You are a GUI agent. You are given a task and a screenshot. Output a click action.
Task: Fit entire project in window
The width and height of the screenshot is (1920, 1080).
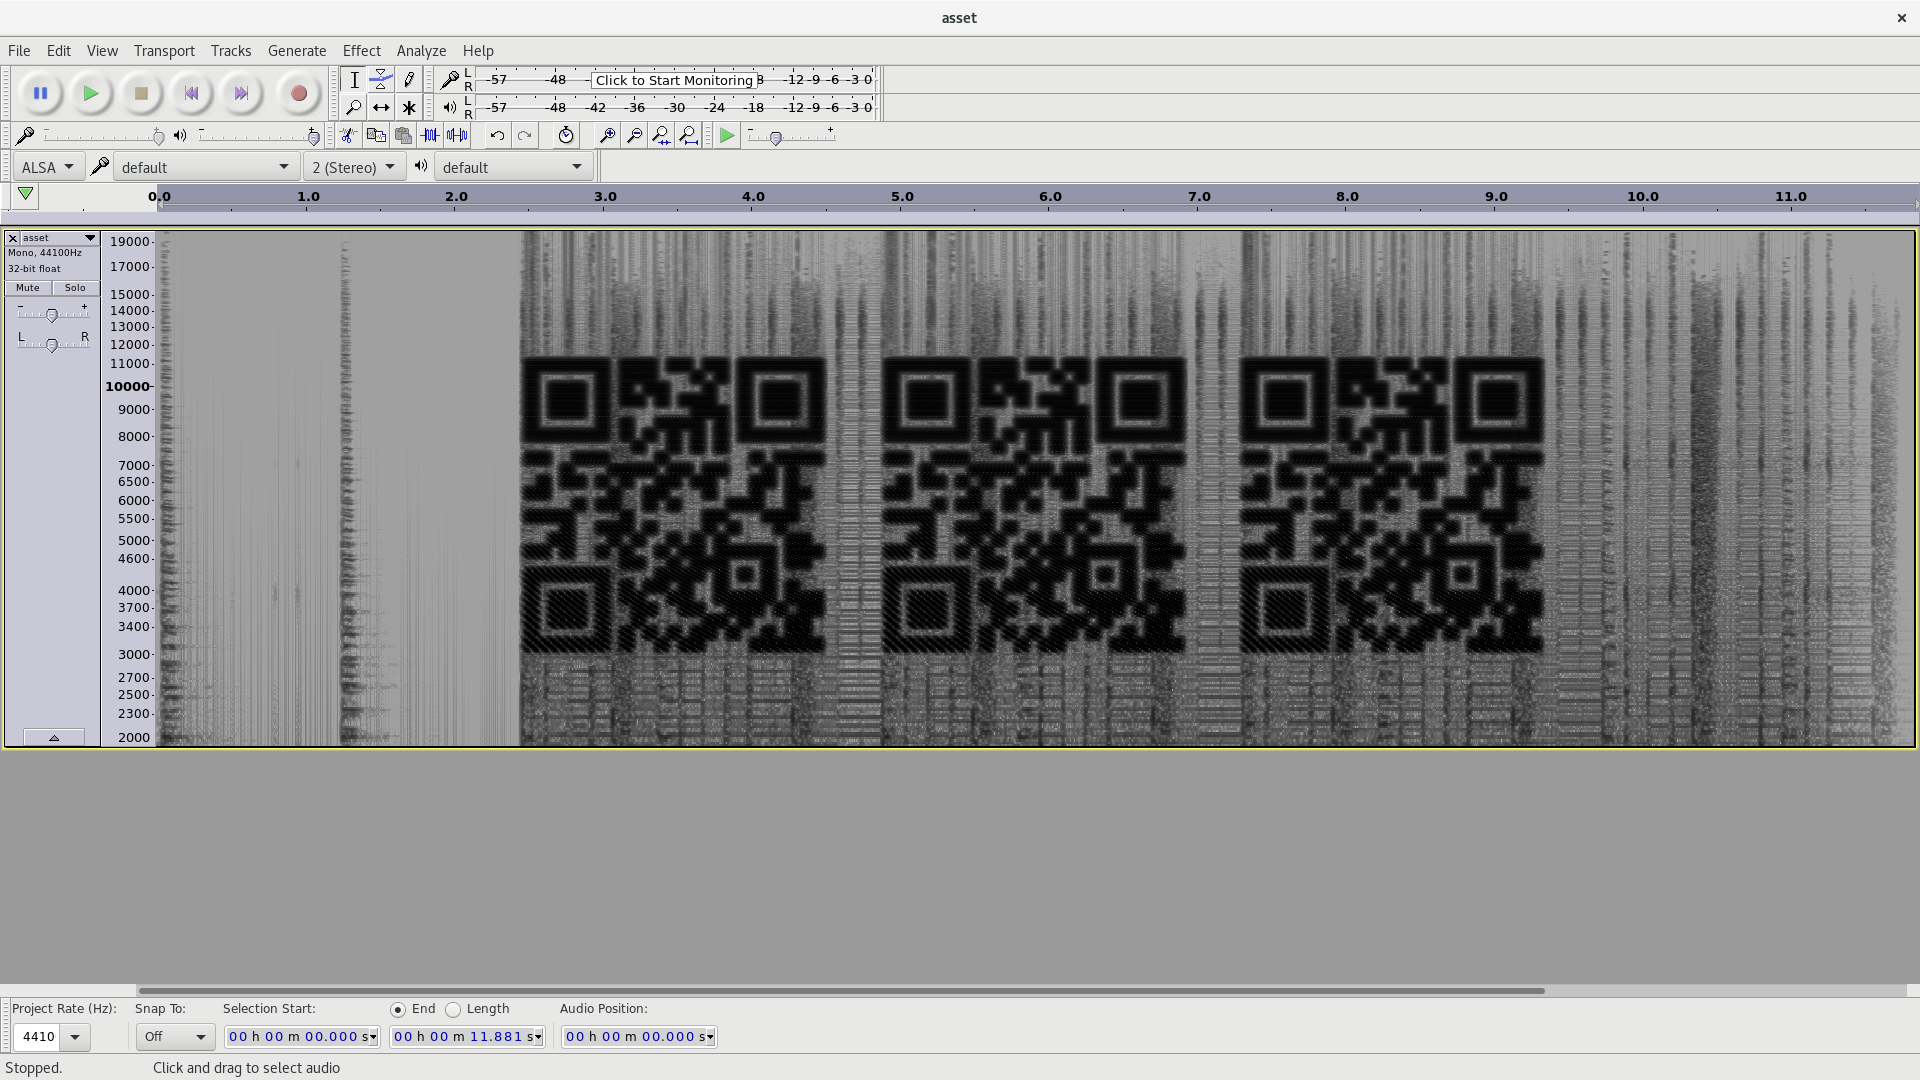(689, 135)
